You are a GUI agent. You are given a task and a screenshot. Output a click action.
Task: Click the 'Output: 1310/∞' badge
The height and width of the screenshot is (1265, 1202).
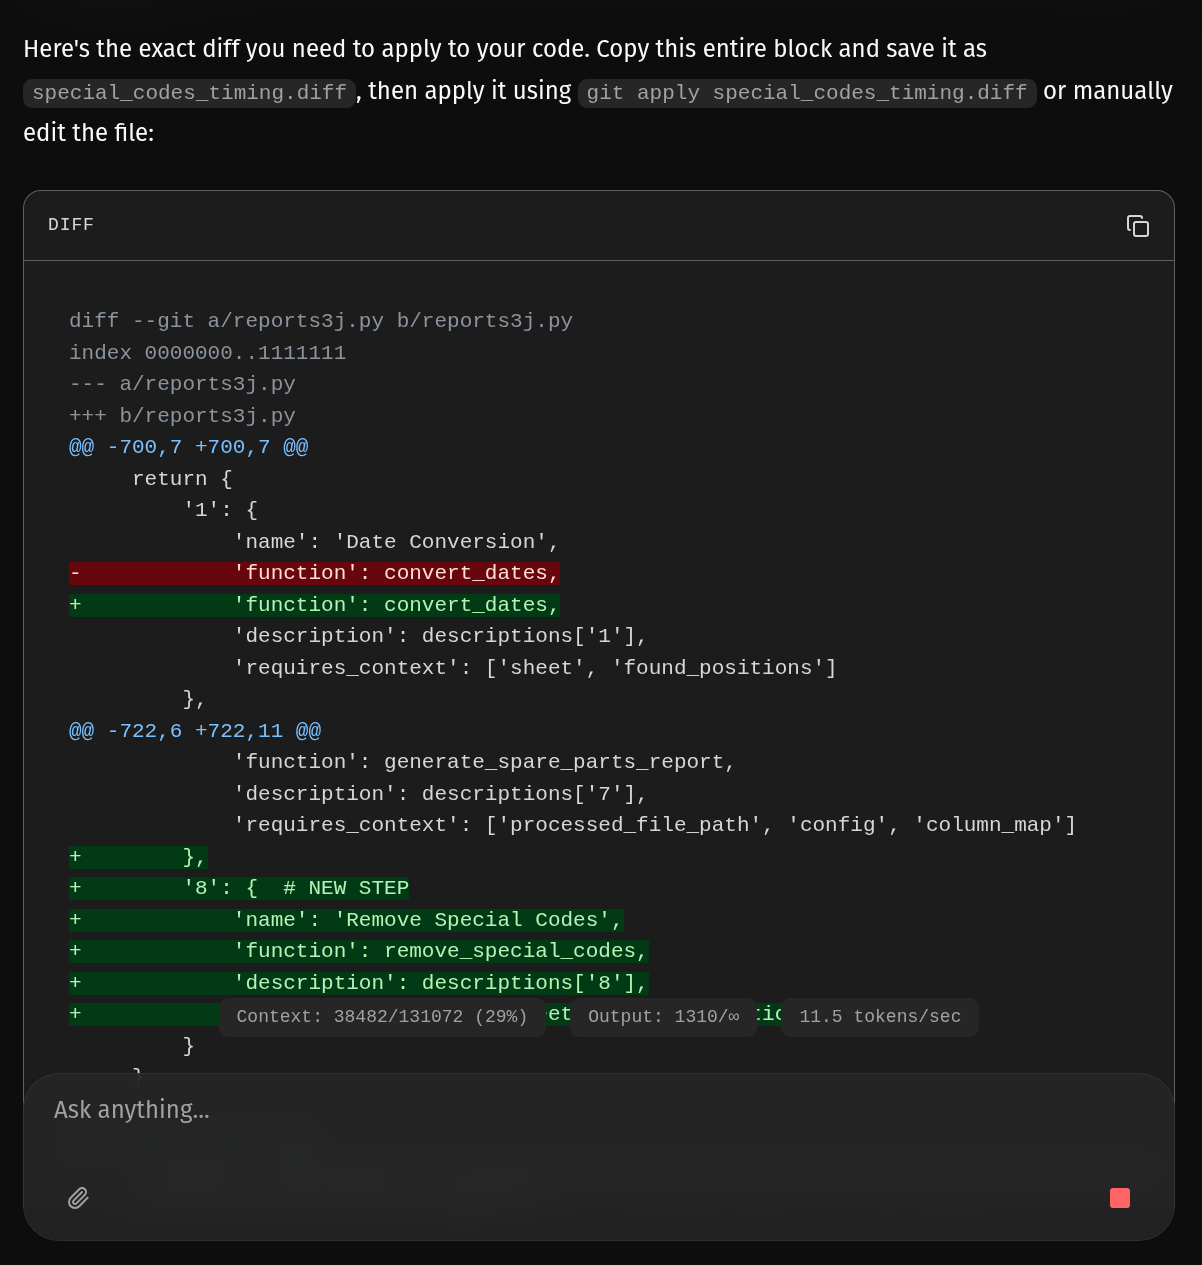click(x=664, y=1017)
